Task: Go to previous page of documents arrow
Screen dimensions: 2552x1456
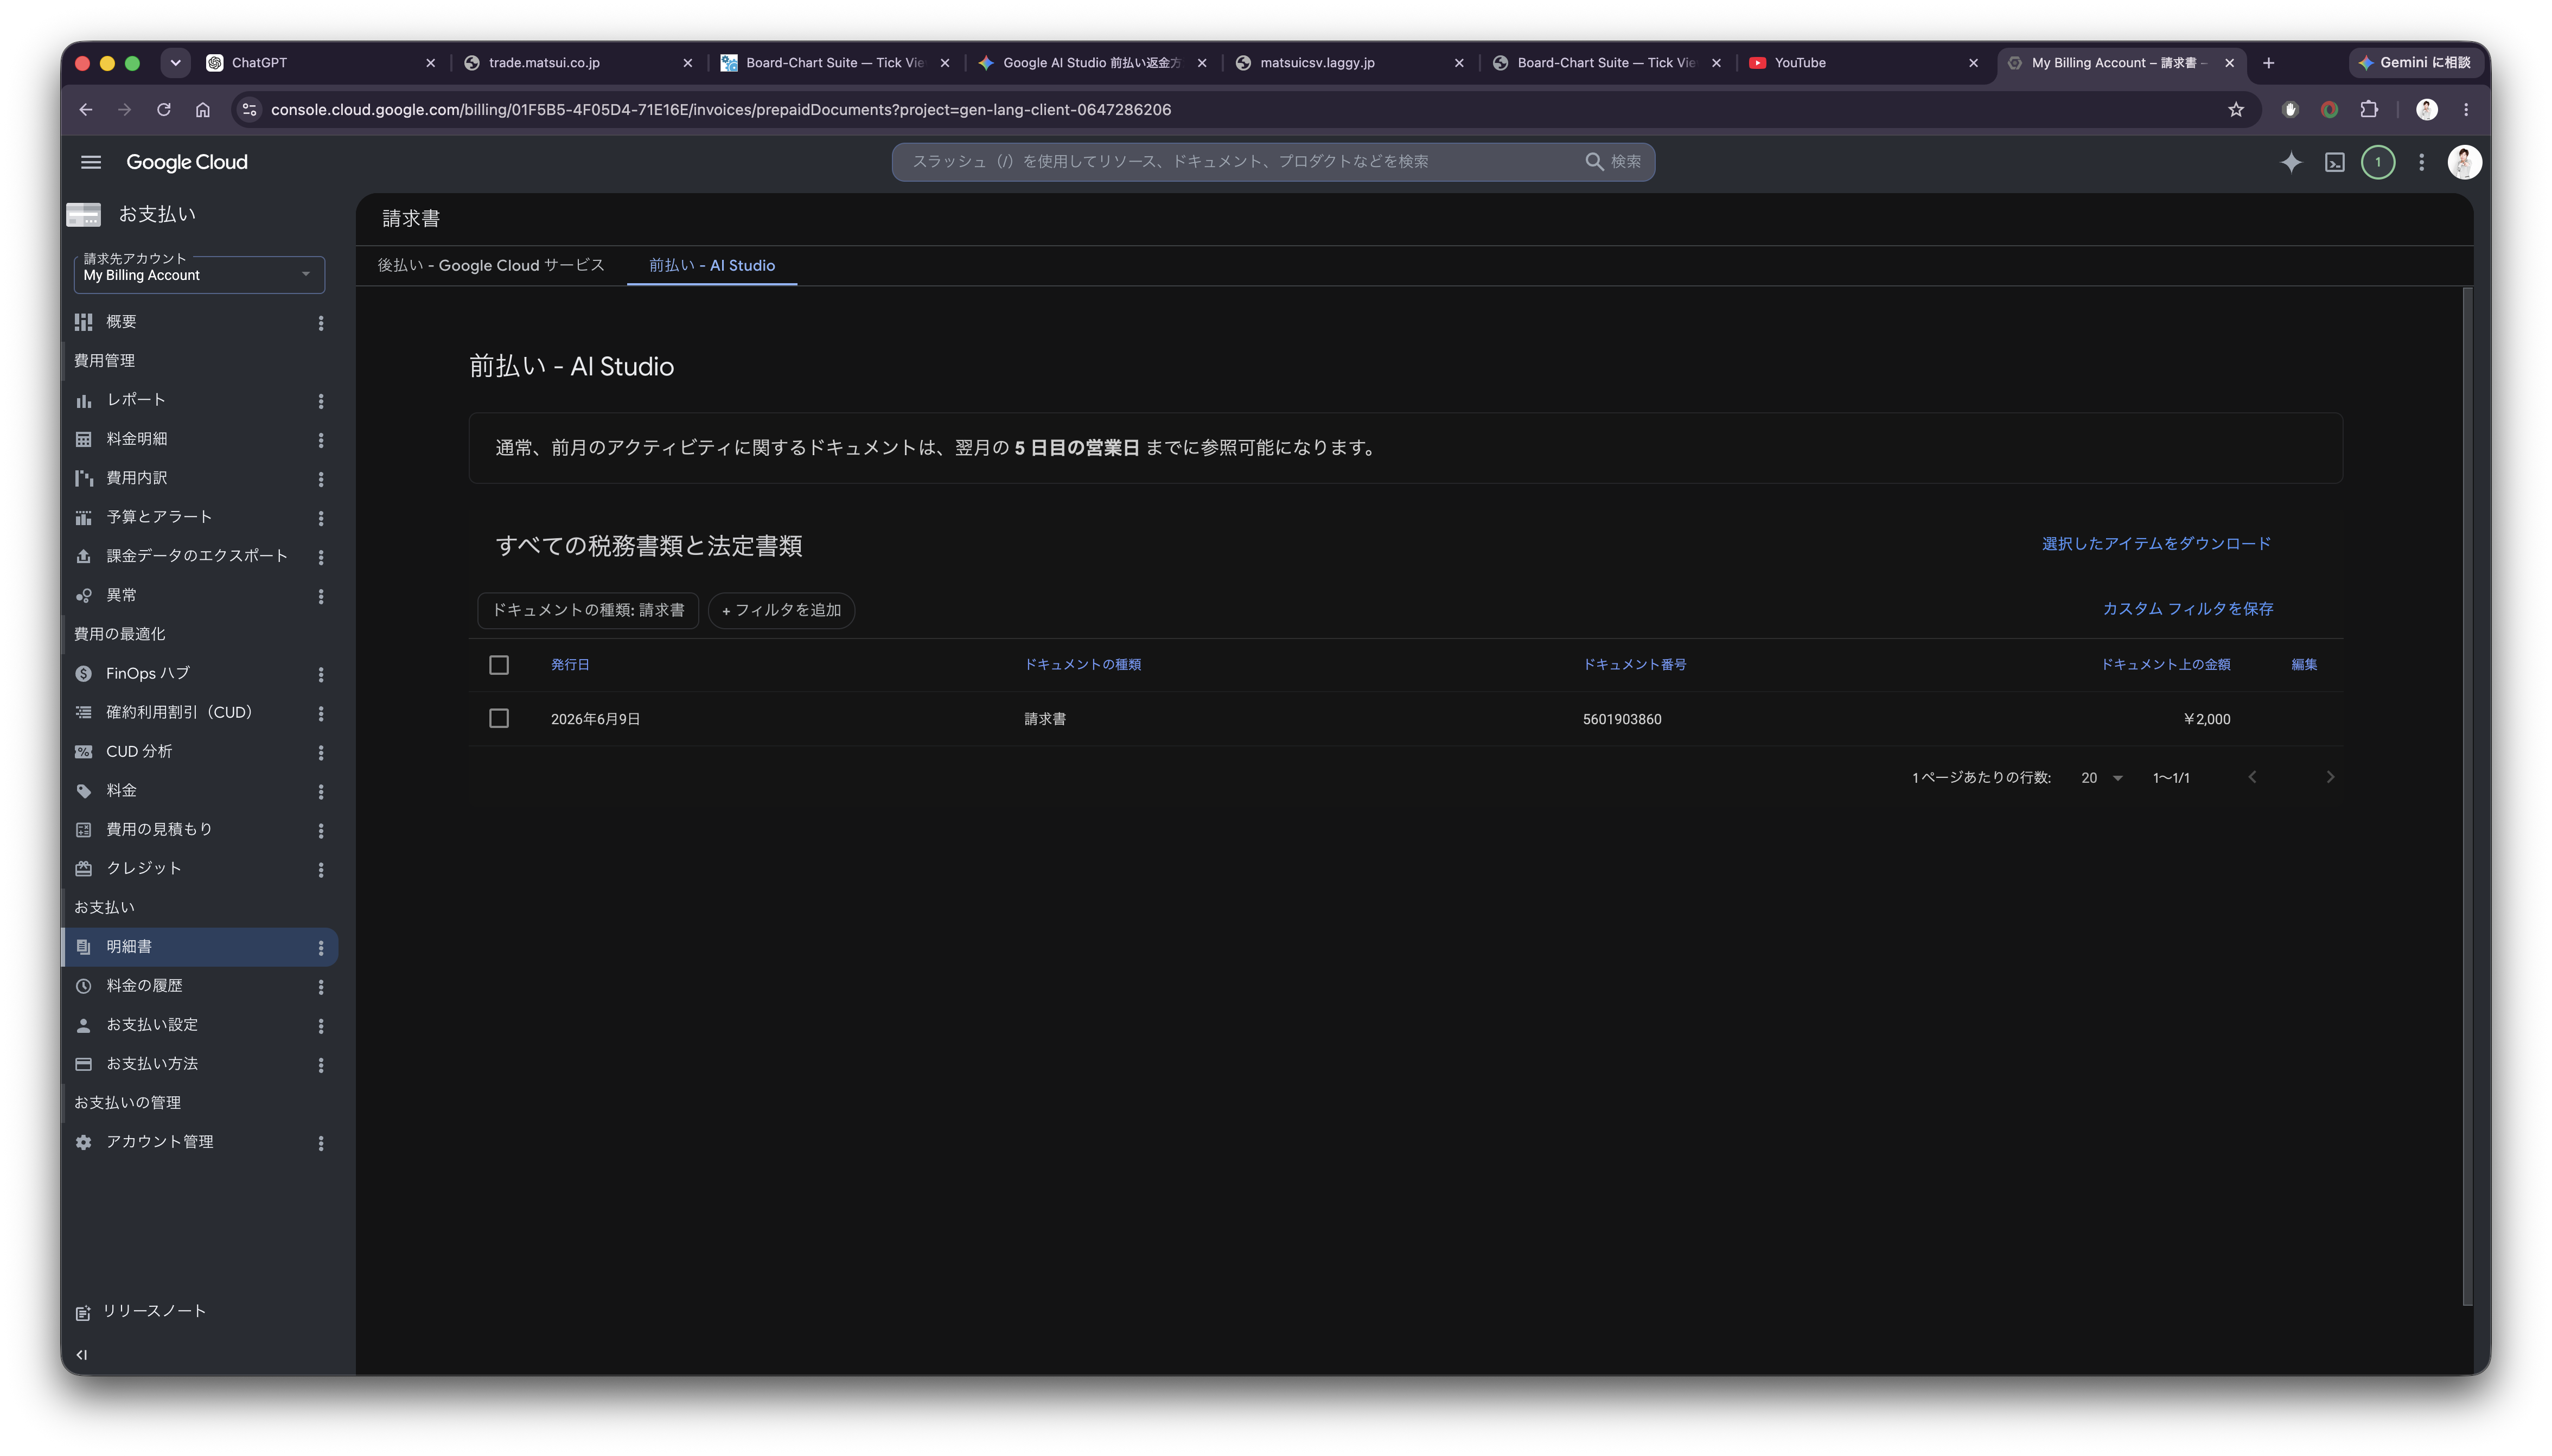Action: [x=2252, y=778]
